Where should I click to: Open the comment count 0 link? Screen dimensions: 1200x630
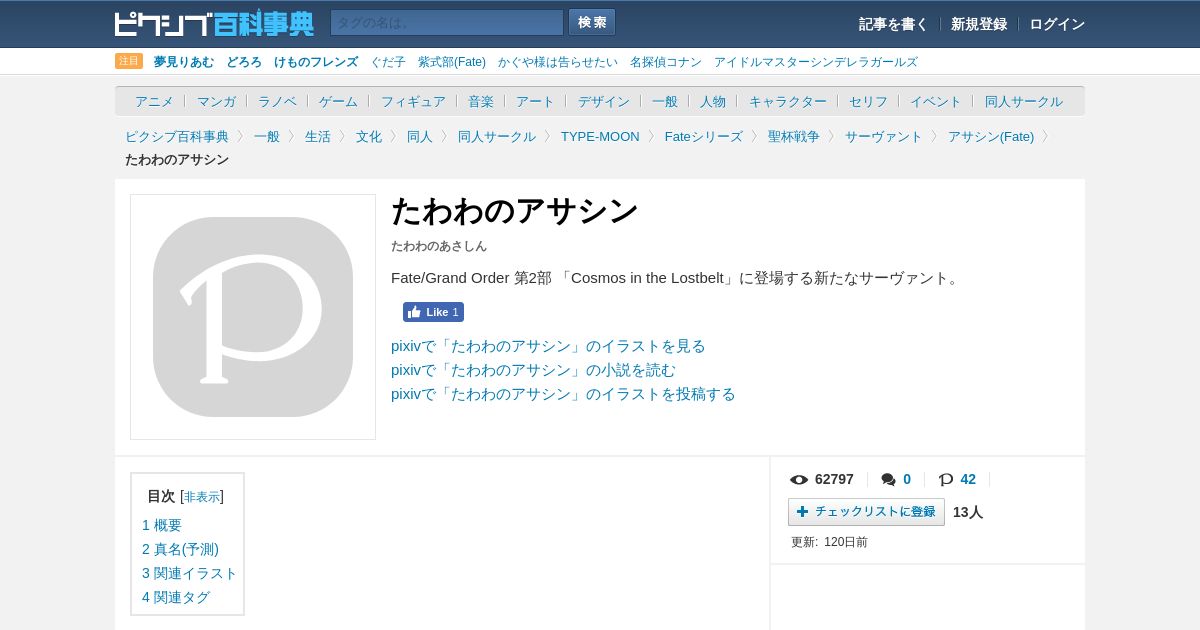click(907, 479)
